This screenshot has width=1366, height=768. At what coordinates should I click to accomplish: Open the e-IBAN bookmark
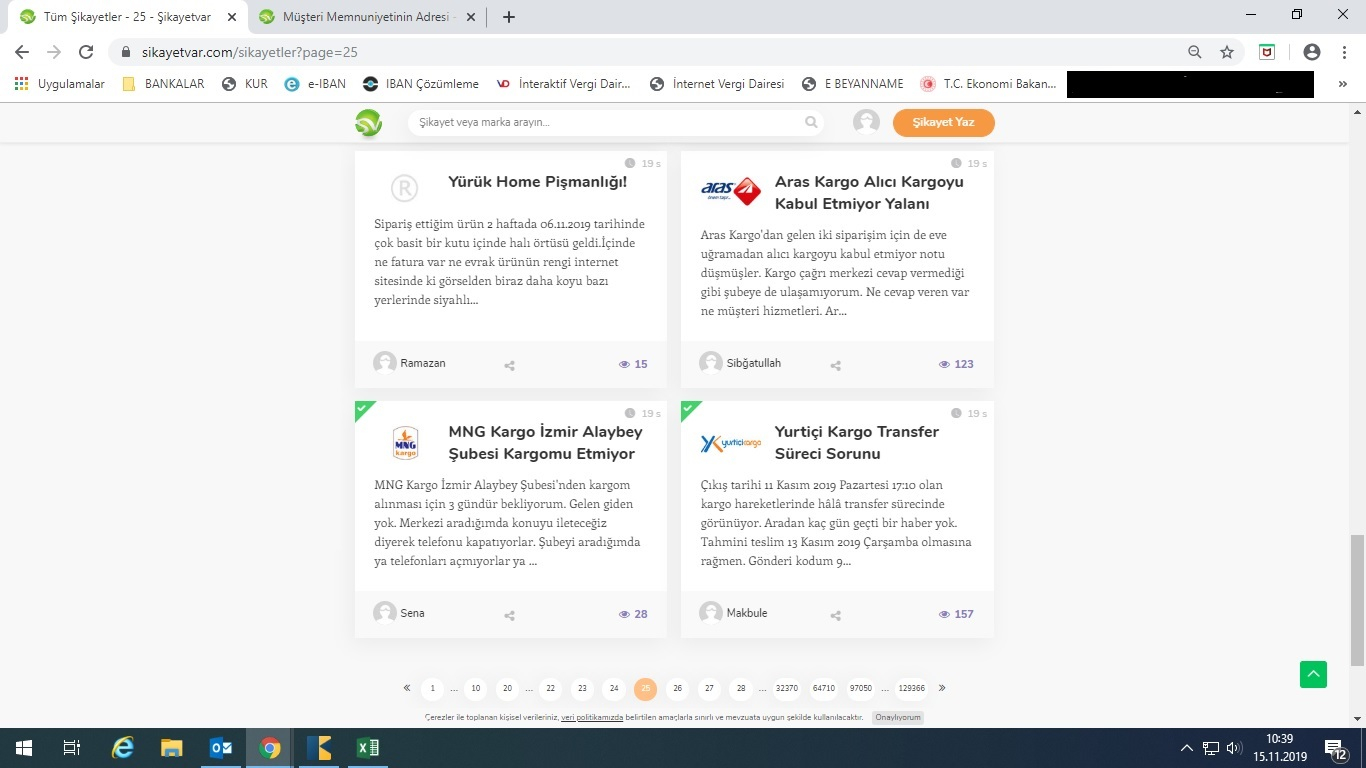pyautogui.click(x=315, y=84)
